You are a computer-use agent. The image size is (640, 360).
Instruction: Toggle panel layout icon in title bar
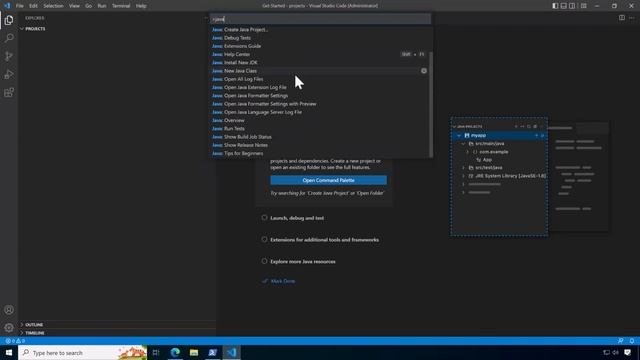click(x=564, y=6)
